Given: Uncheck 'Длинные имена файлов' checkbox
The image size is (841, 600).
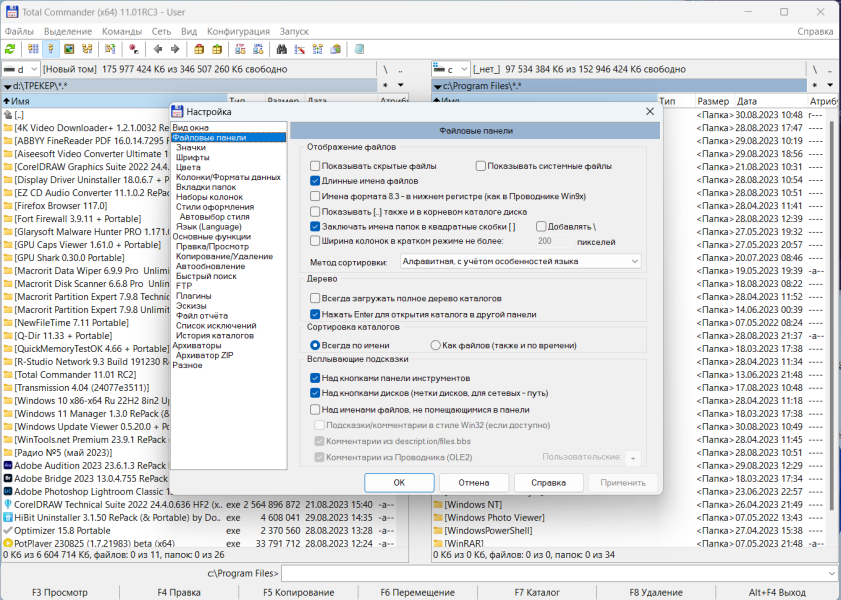Looking at the screenshot, I should tap(315, 181).
